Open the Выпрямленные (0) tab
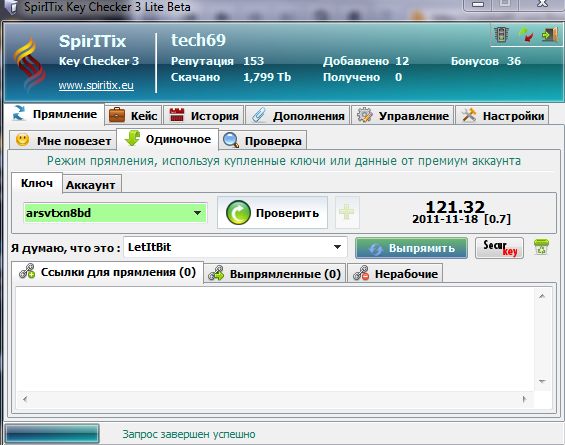 coord(275,274)
